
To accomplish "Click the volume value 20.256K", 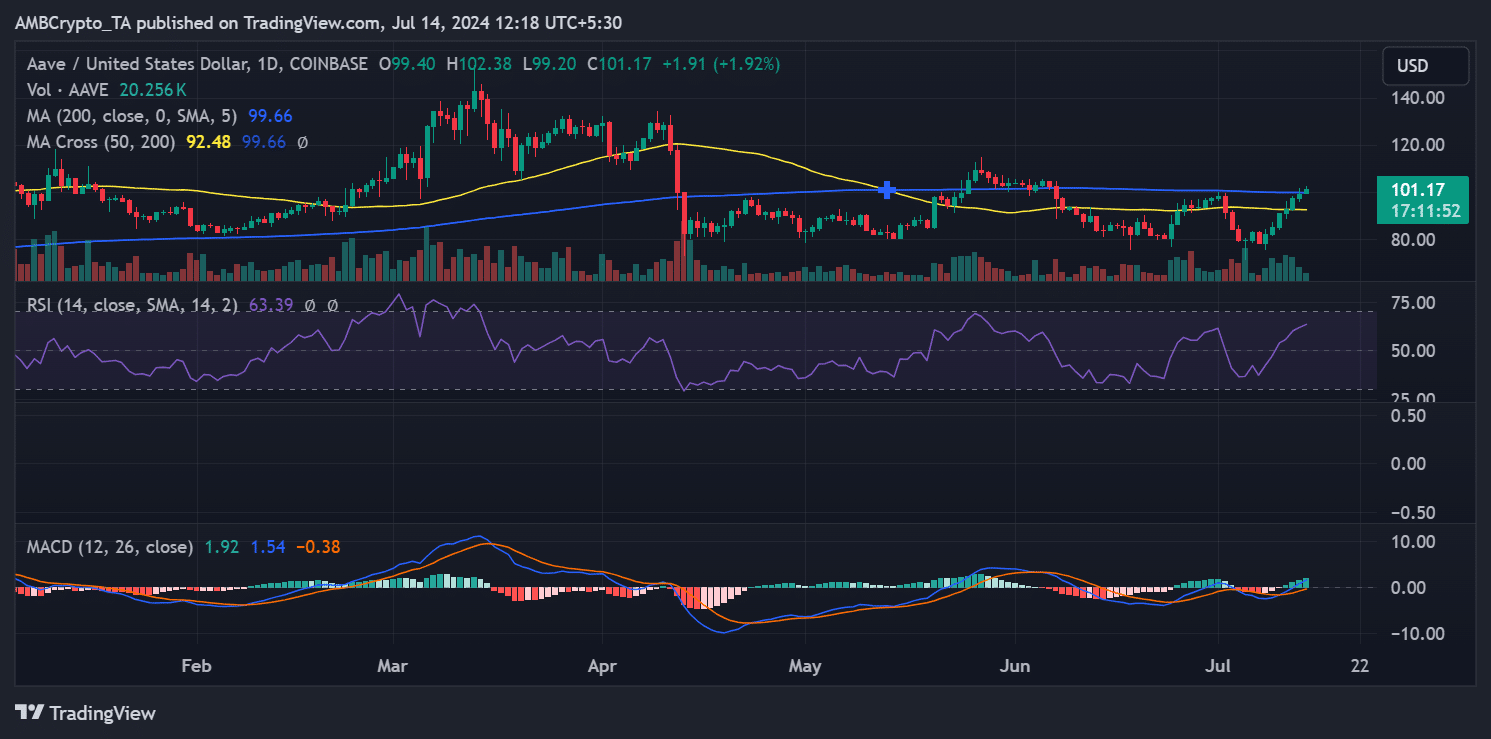I will pyautogui.click(x=151, y=90).
